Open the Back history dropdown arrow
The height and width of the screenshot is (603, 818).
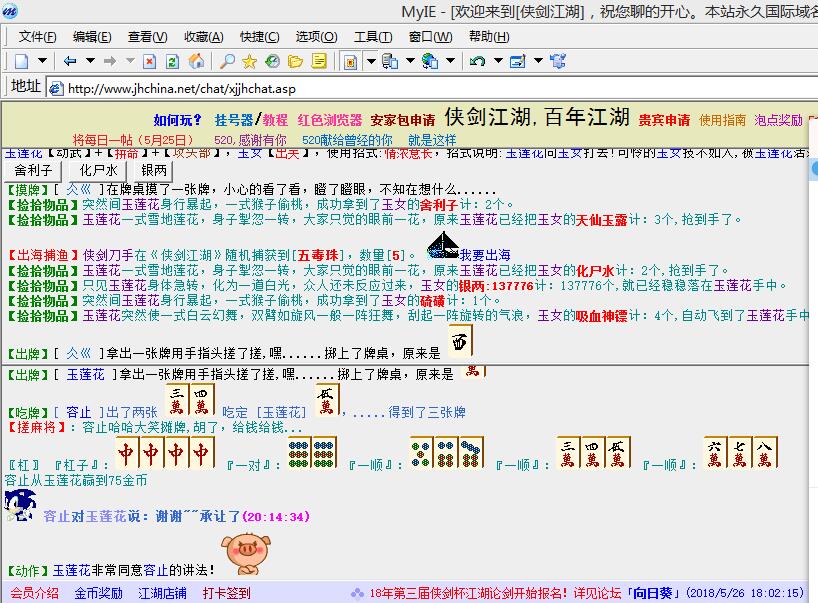pyautogui.click(x=90, y=61)
